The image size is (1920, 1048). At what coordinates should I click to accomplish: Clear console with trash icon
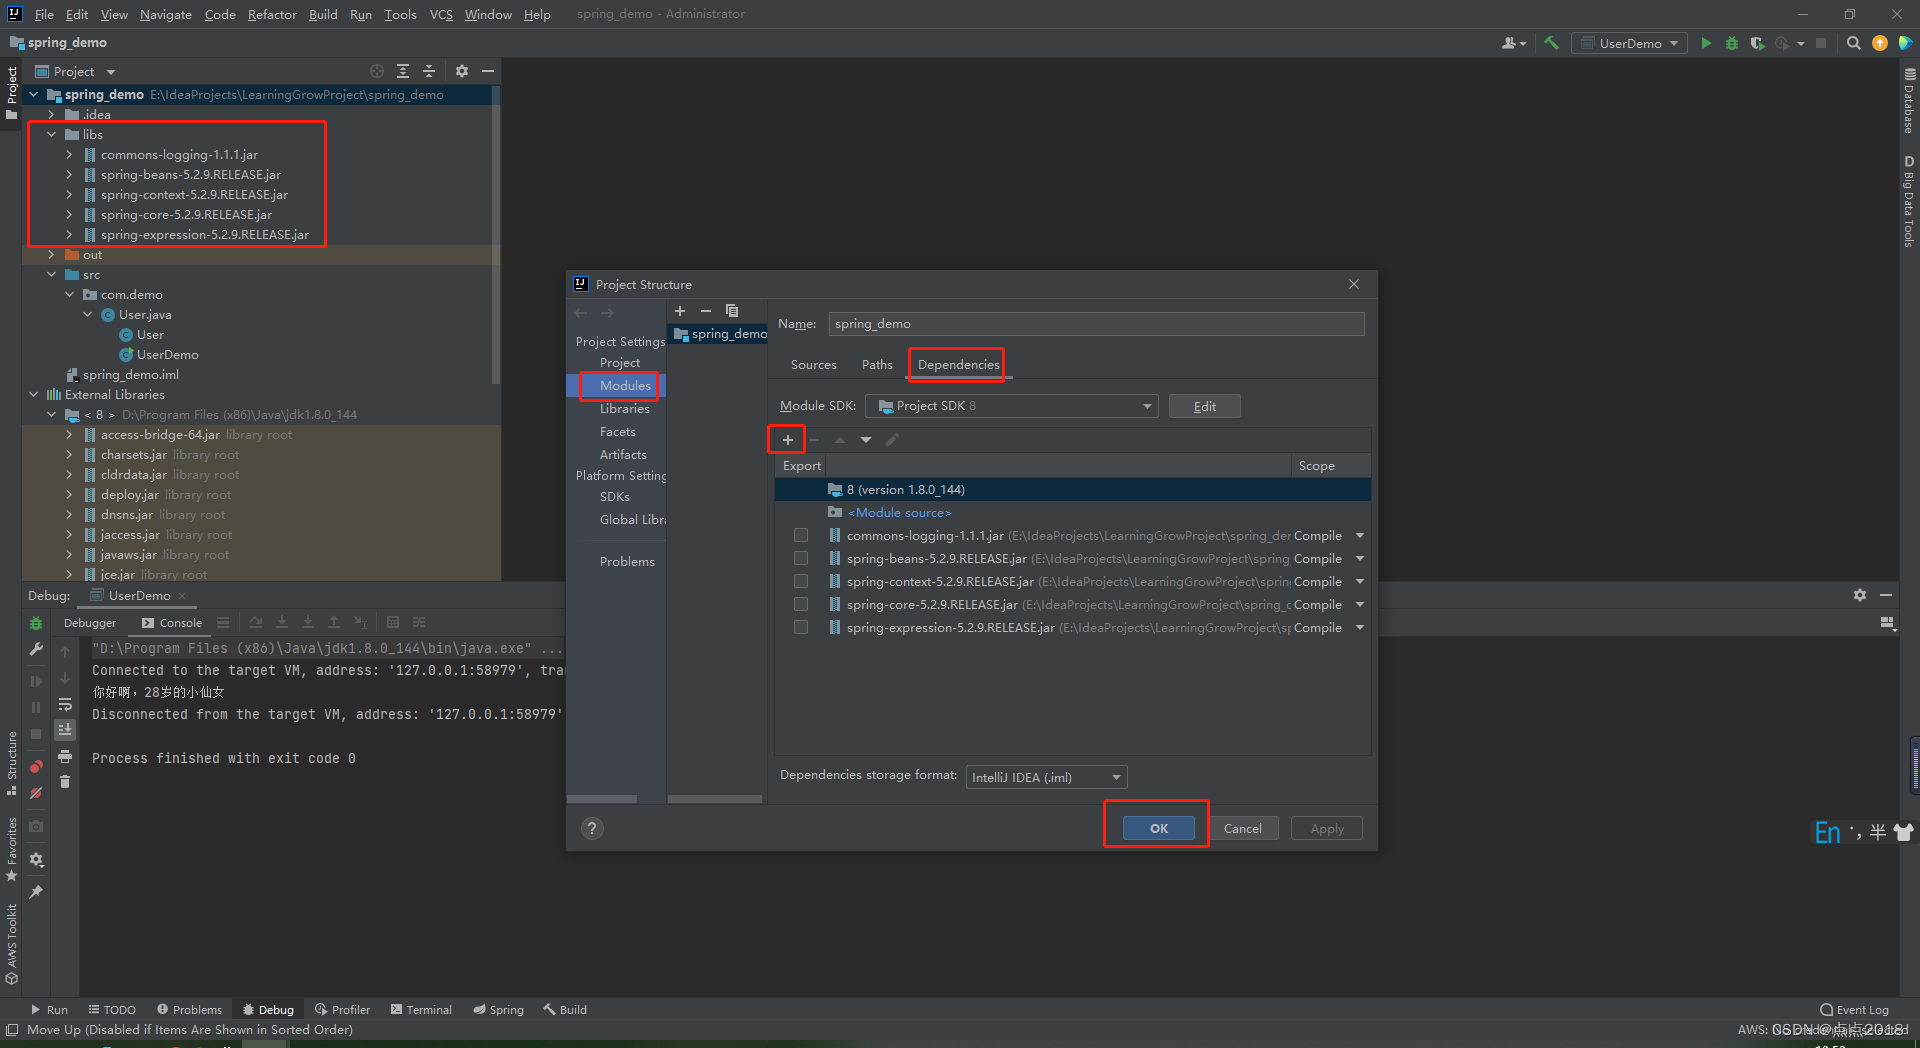pyautogui.click(x=65, y=782)
